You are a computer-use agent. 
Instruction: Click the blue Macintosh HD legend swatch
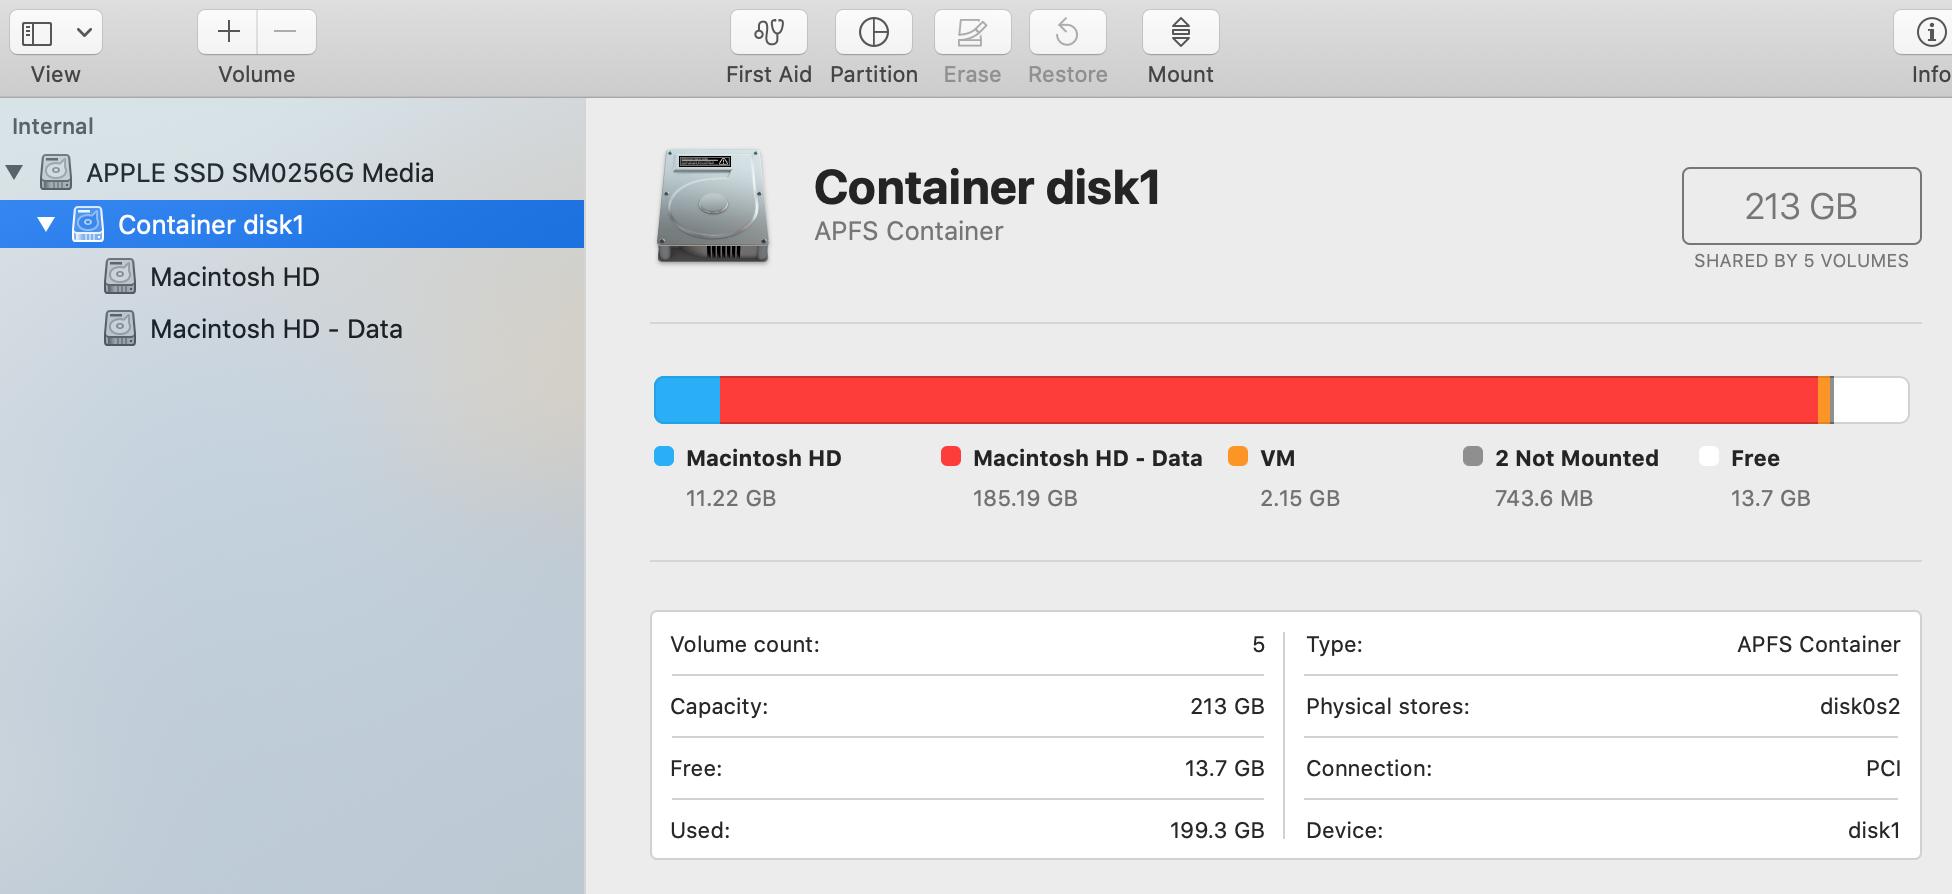[x=664, y=456]
